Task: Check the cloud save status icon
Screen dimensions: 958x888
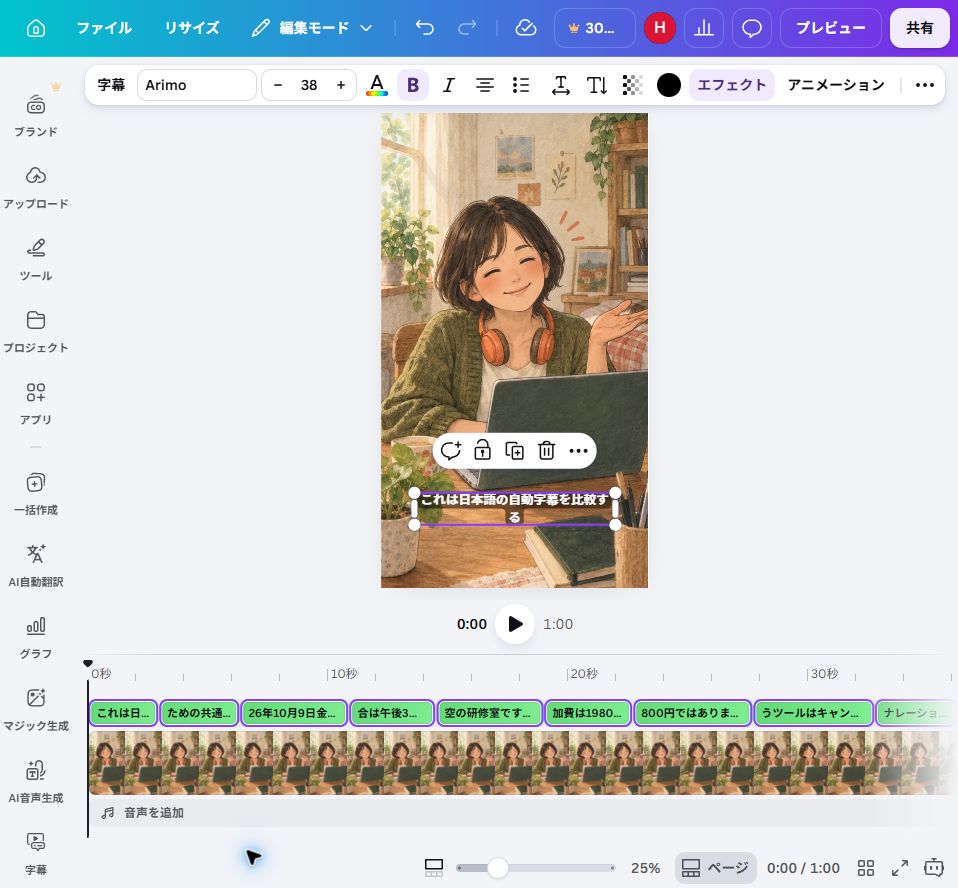Action: click(x=525, y=28)
